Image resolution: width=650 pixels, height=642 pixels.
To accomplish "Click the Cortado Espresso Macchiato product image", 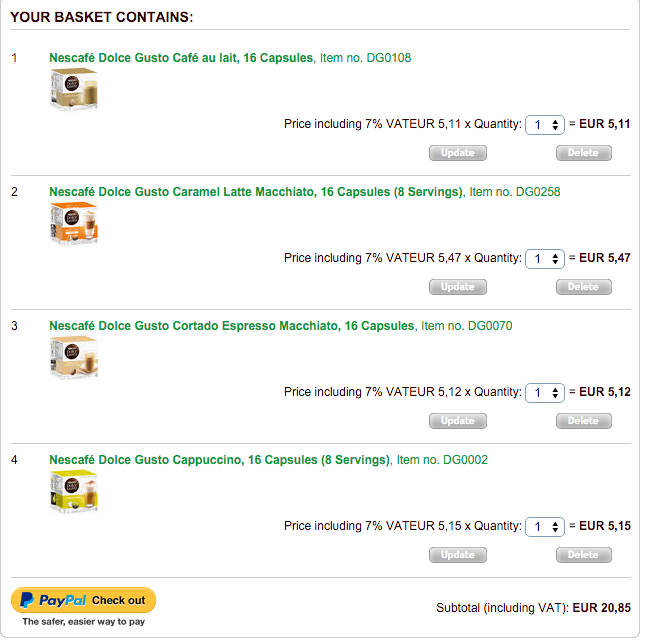I will [74, 357].
